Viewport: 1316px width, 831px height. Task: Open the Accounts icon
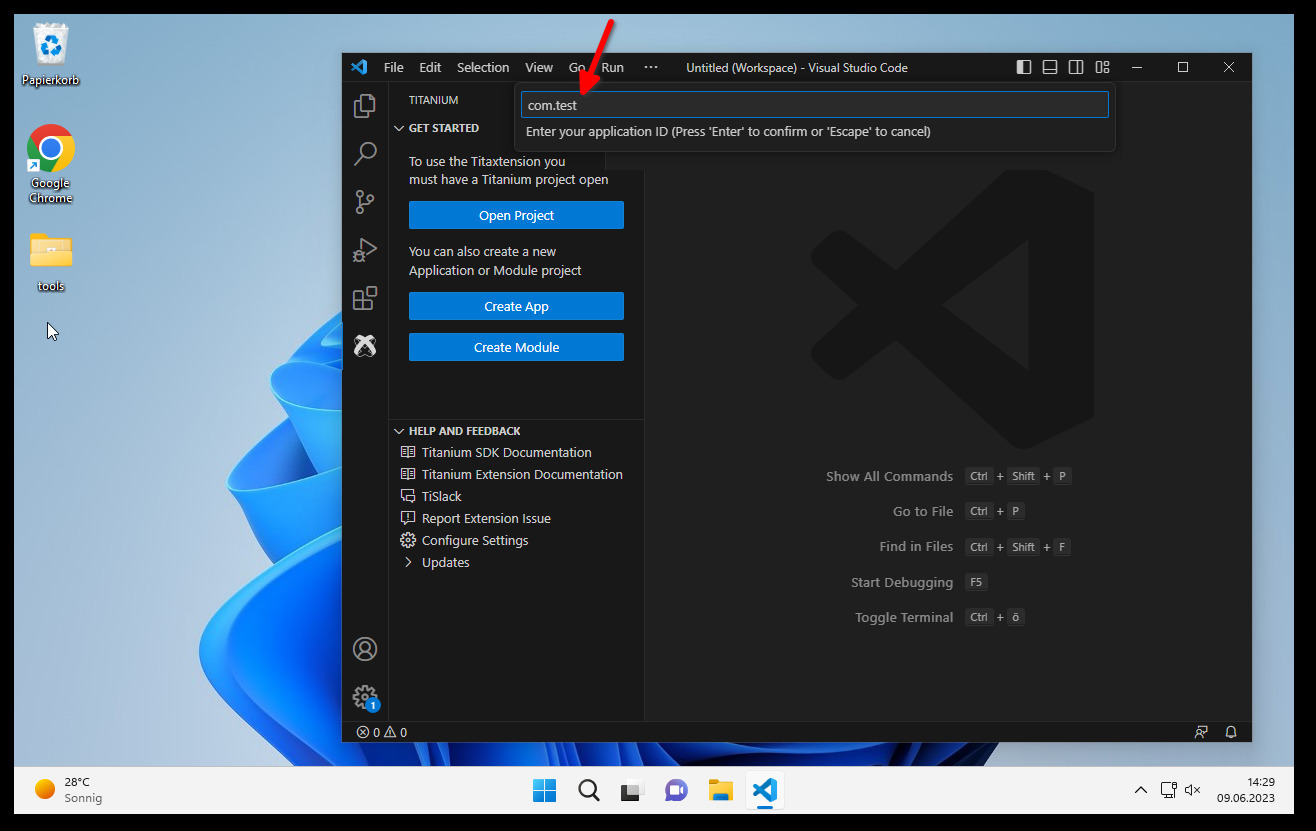point(365,649)
